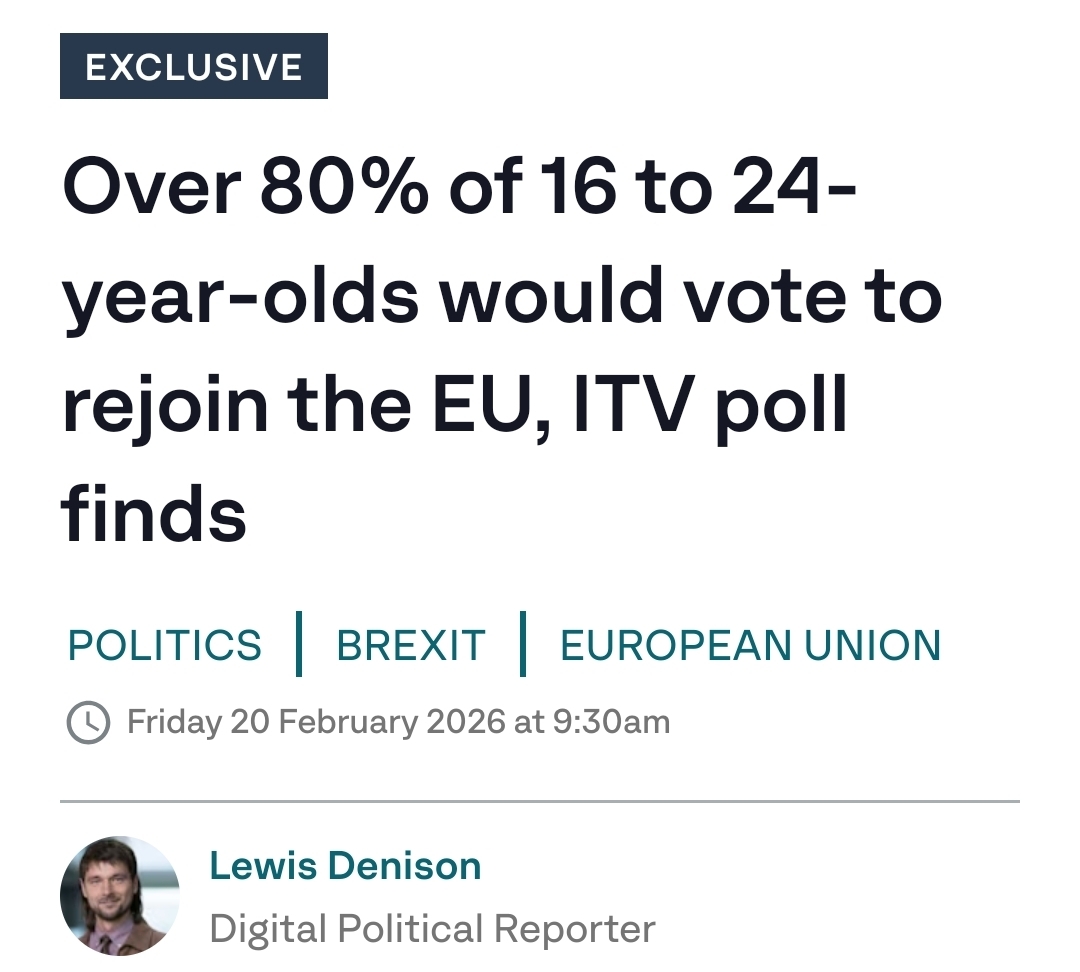Click Lewis Denison's avatar photo
This screenshot has width=1080, height=972.
coord(120,896)
